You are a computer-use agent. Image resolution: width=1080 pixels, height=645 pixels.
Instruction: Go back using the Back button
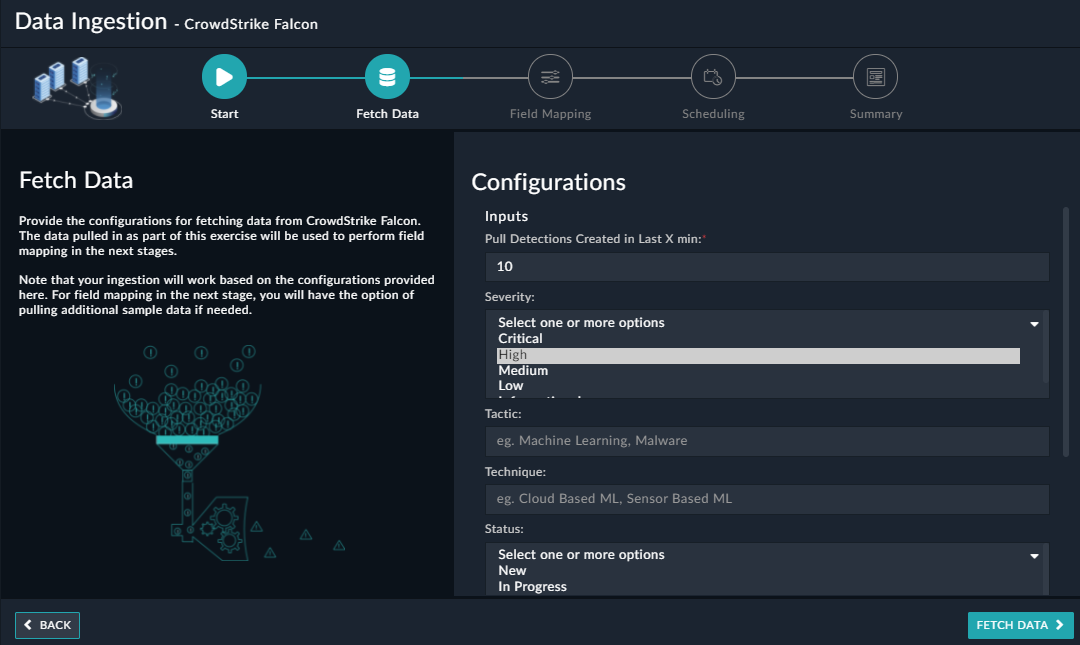[x=47, y=625]
